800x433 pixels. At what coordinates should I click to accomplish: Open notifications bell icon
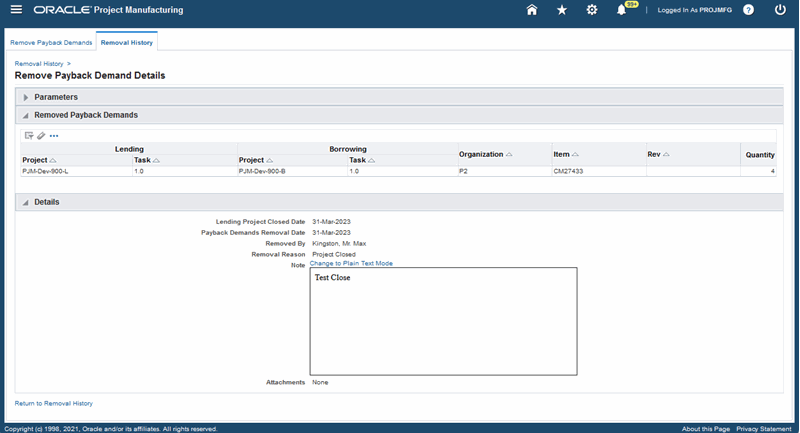621,10
